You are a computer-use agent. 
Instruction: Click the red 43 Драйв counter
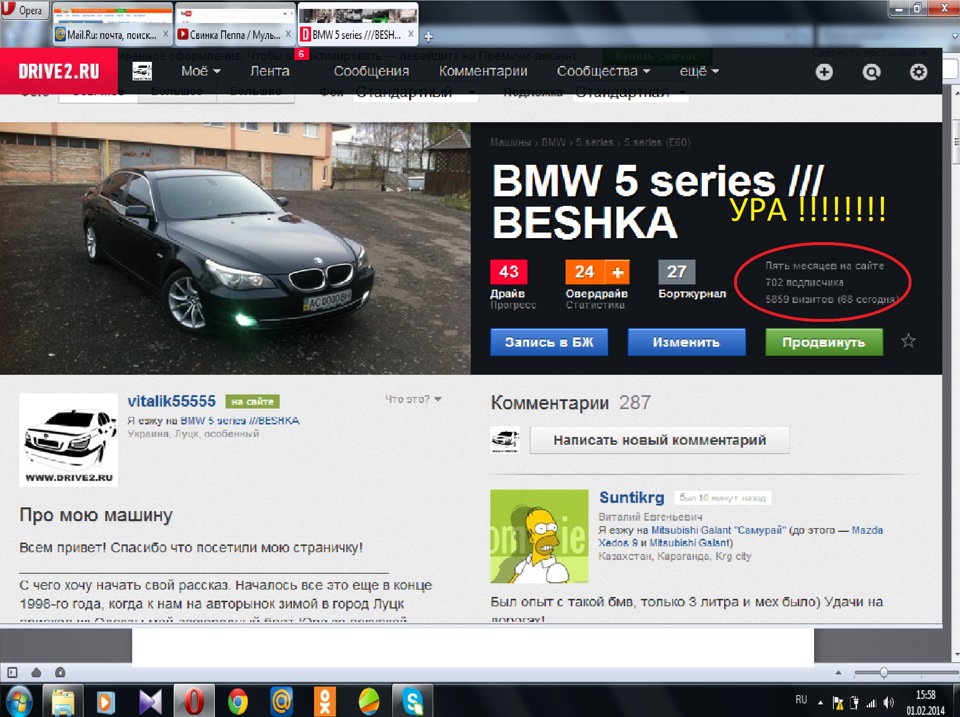[509, 272]
